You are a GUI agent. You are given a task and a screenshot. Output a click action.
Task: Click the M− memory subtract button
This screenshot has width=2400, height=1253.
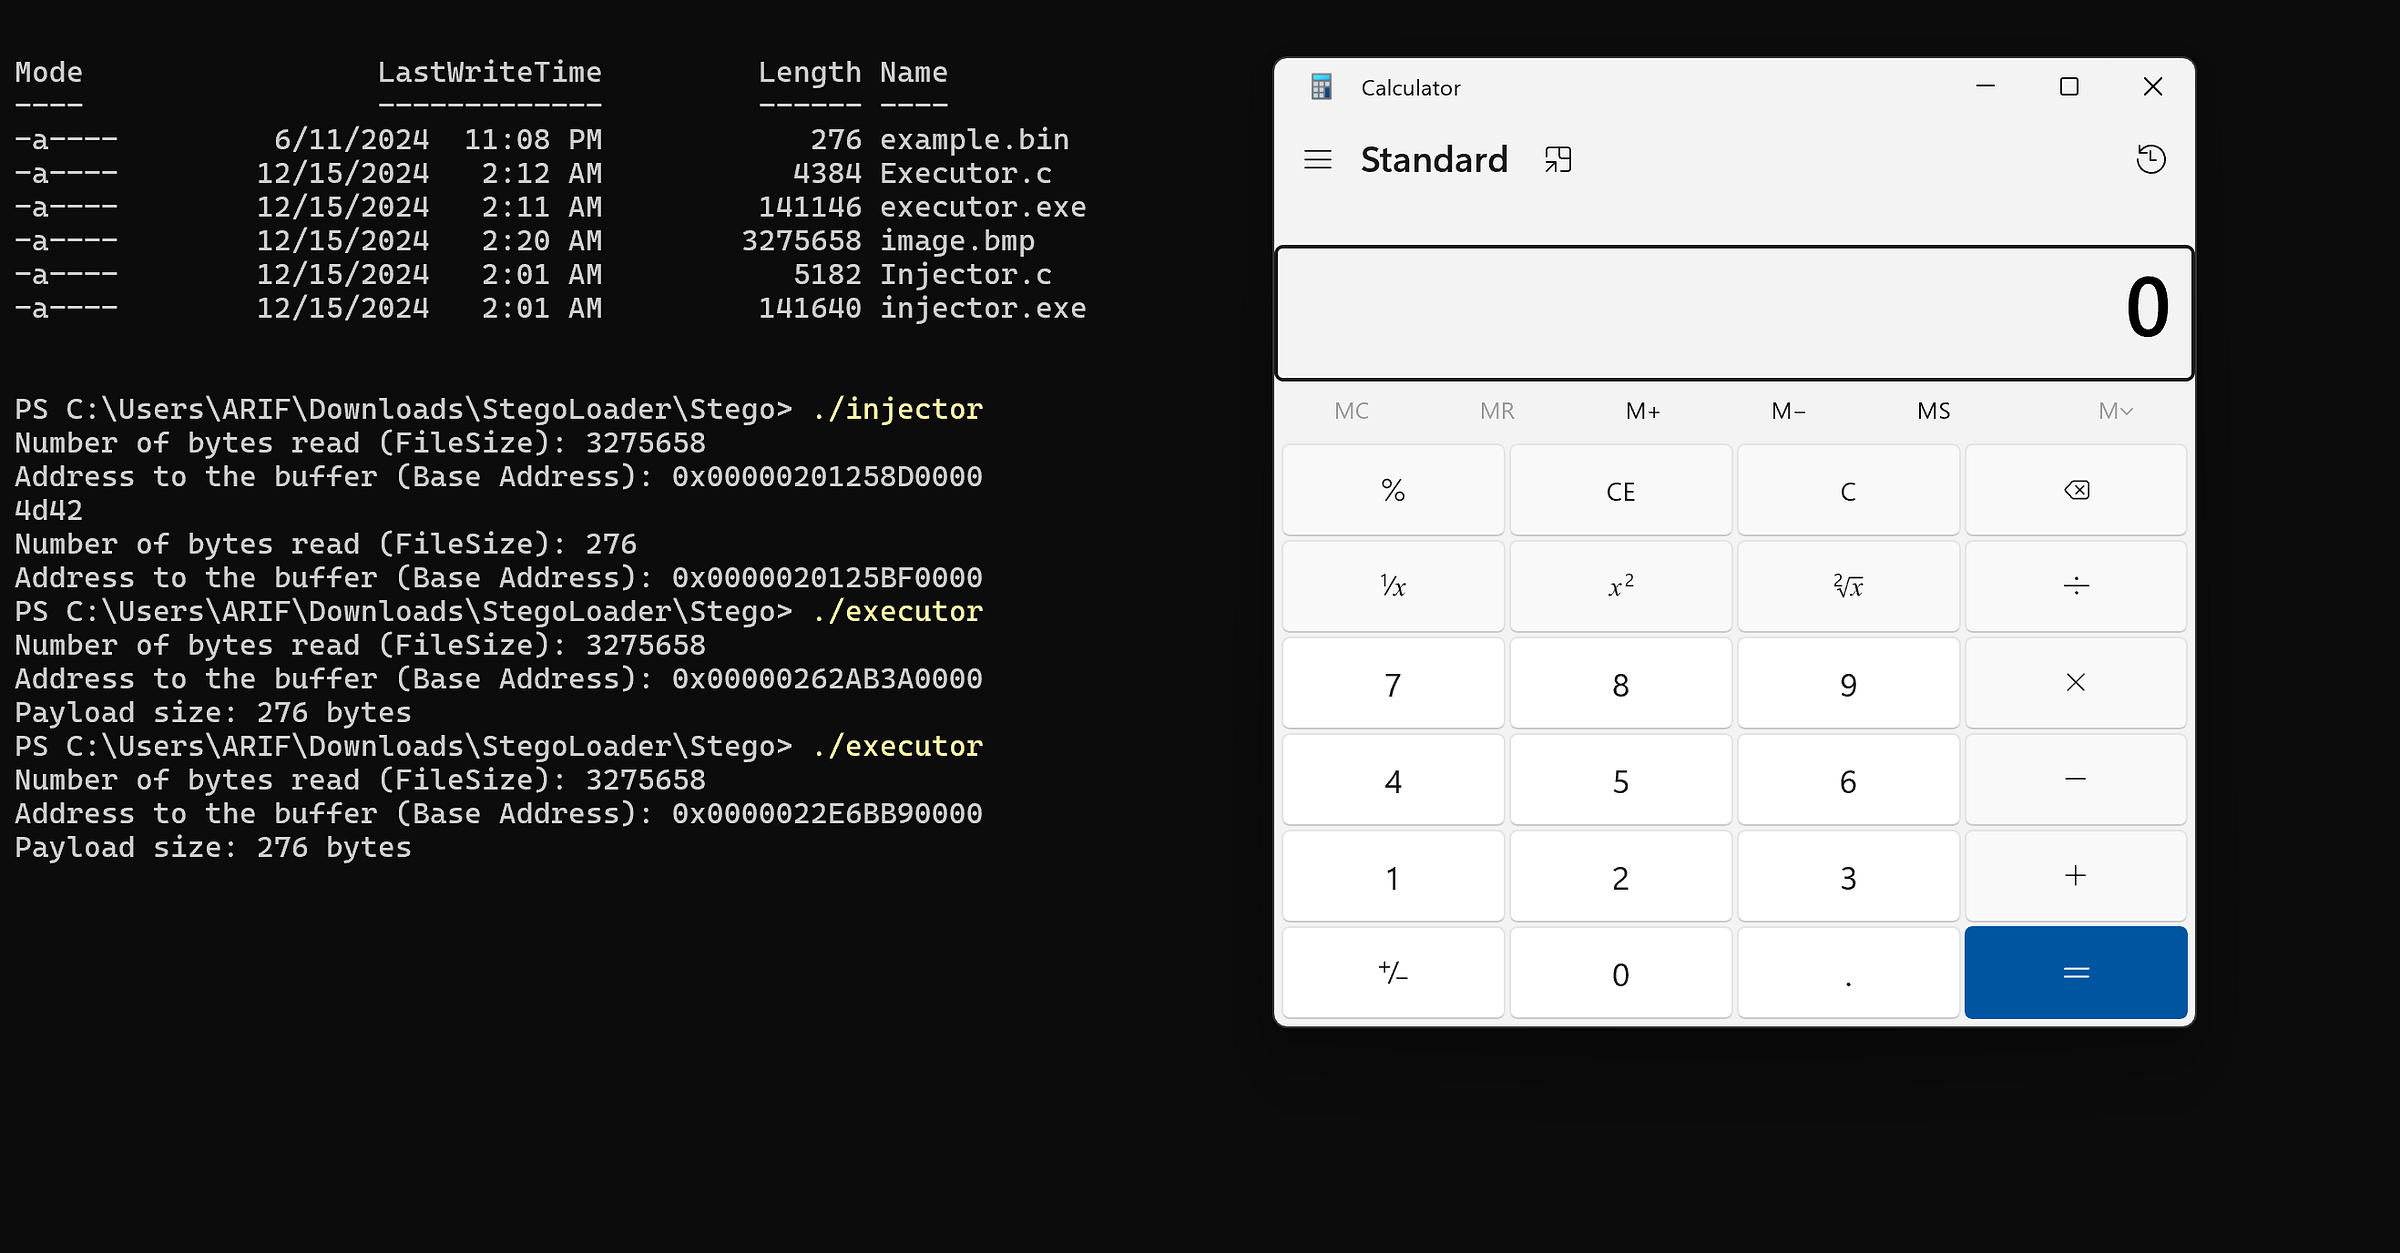click(x=1788, y=411)
